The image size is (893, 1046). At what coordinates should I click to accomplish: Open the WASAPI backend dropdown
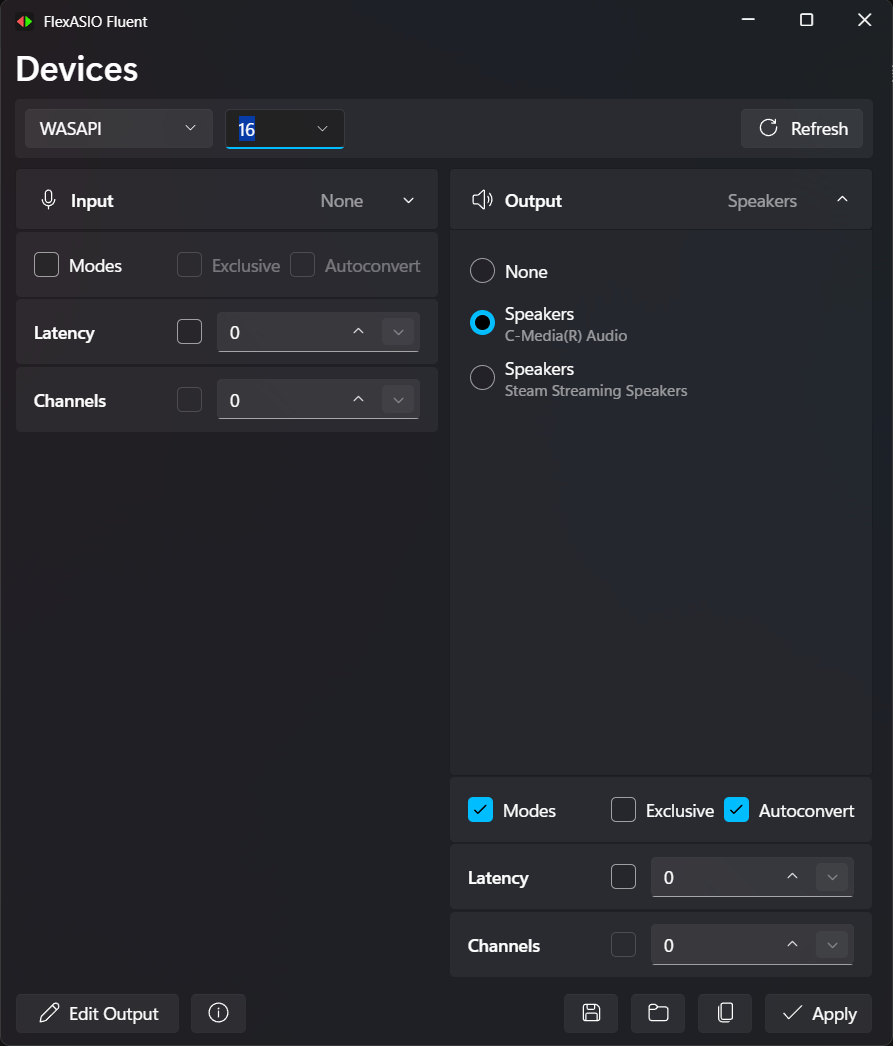119,128
